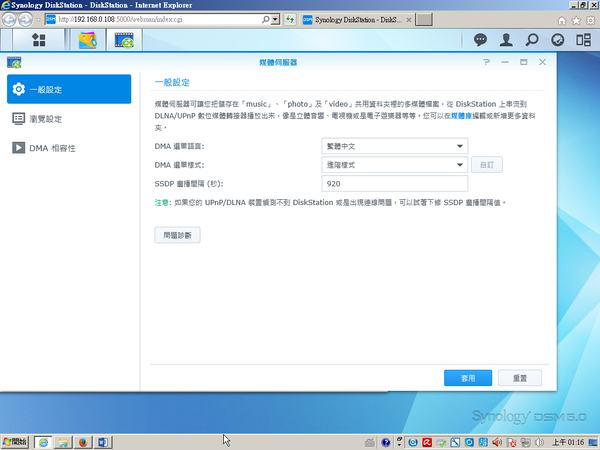Screen dimensions: 600x450
Task: Click the Media Server taskbar icon in DSM
Action: coord(124,40)
